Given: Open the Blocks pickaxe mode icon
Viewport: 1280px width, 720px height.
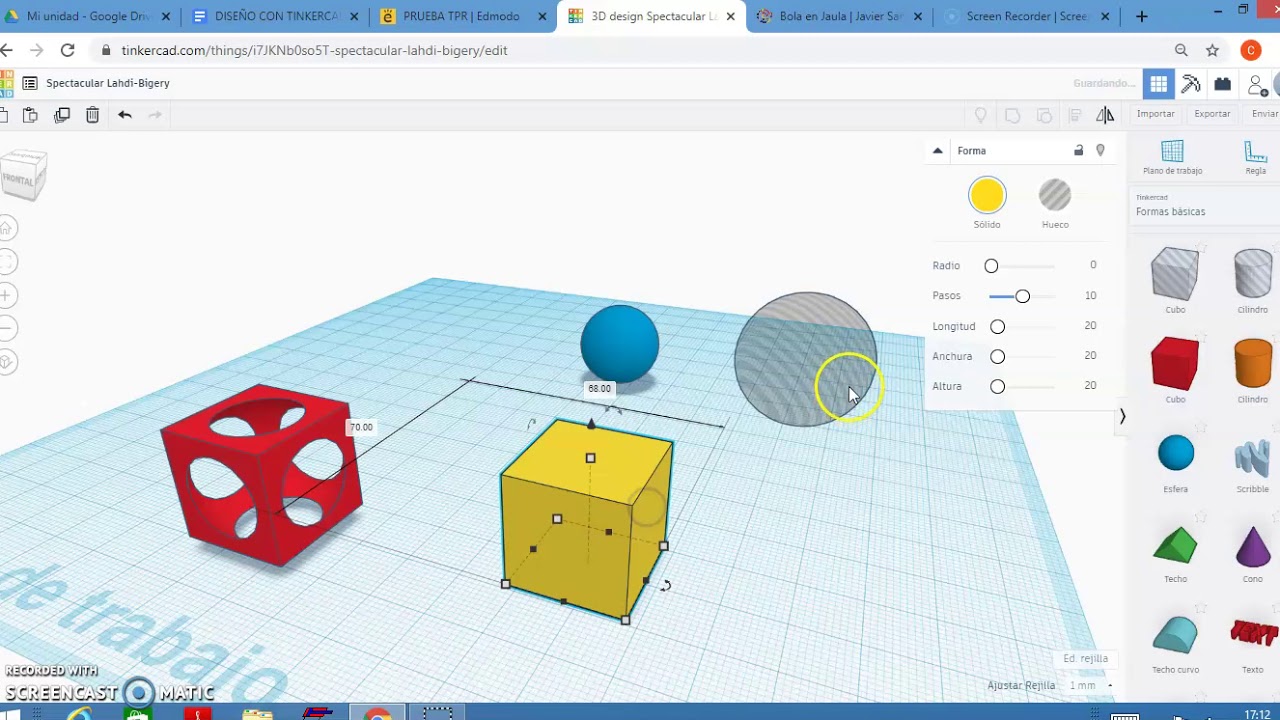Looking at the screenshot, I should [x=1190, y=84].
